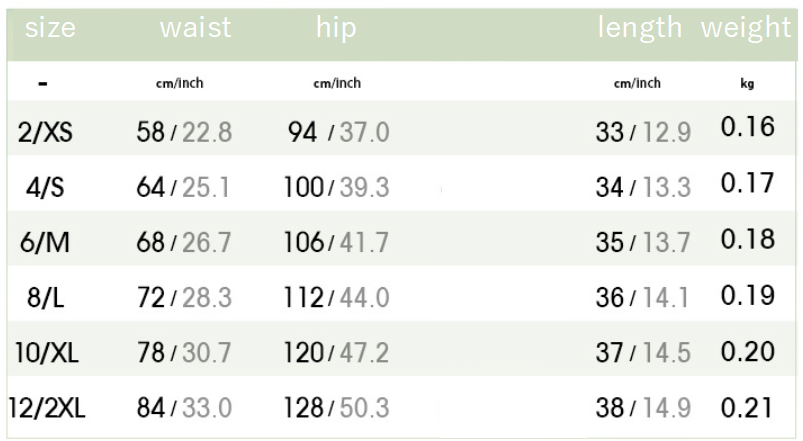This screenshot has height=441, width=803.
Task: Select the 6/M size row label
Action: [45, 243]
